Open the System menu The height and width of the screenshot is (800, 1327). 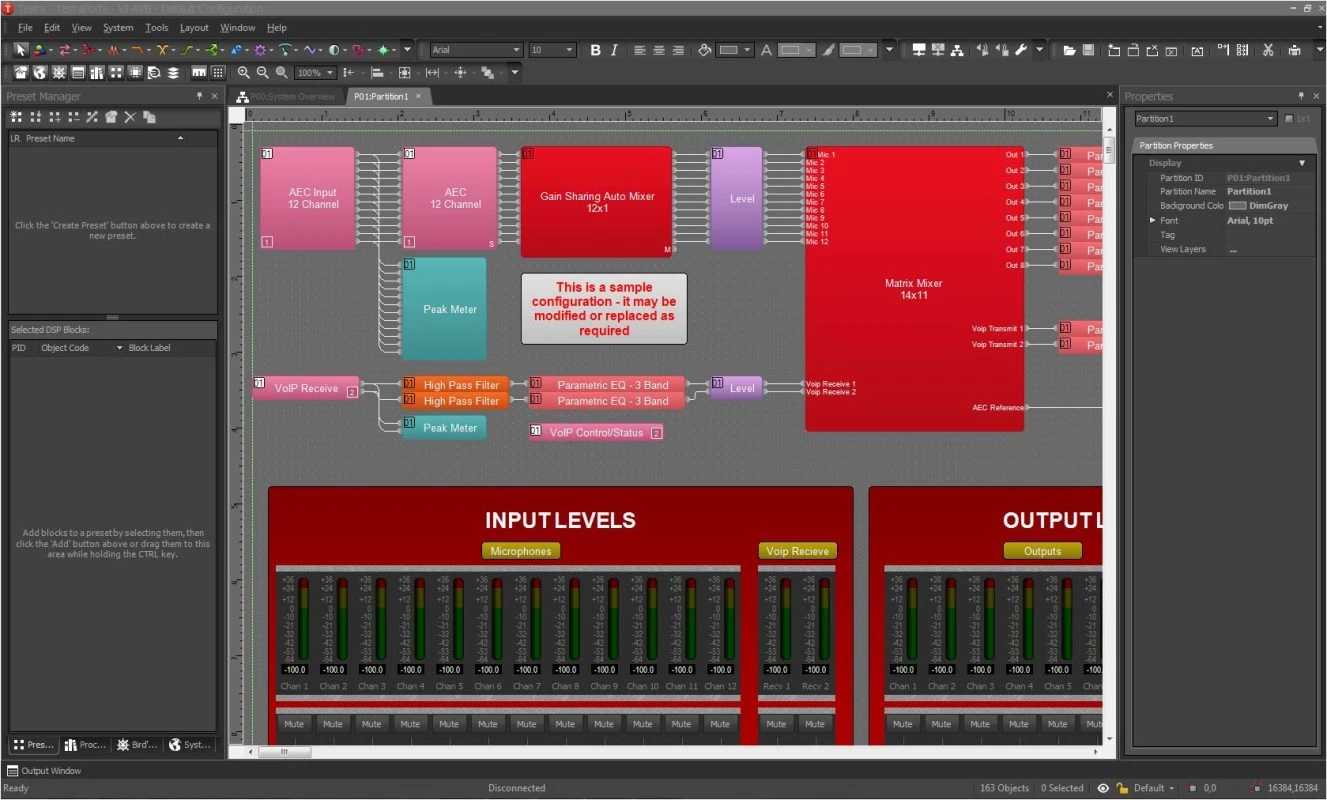point(118,28)
